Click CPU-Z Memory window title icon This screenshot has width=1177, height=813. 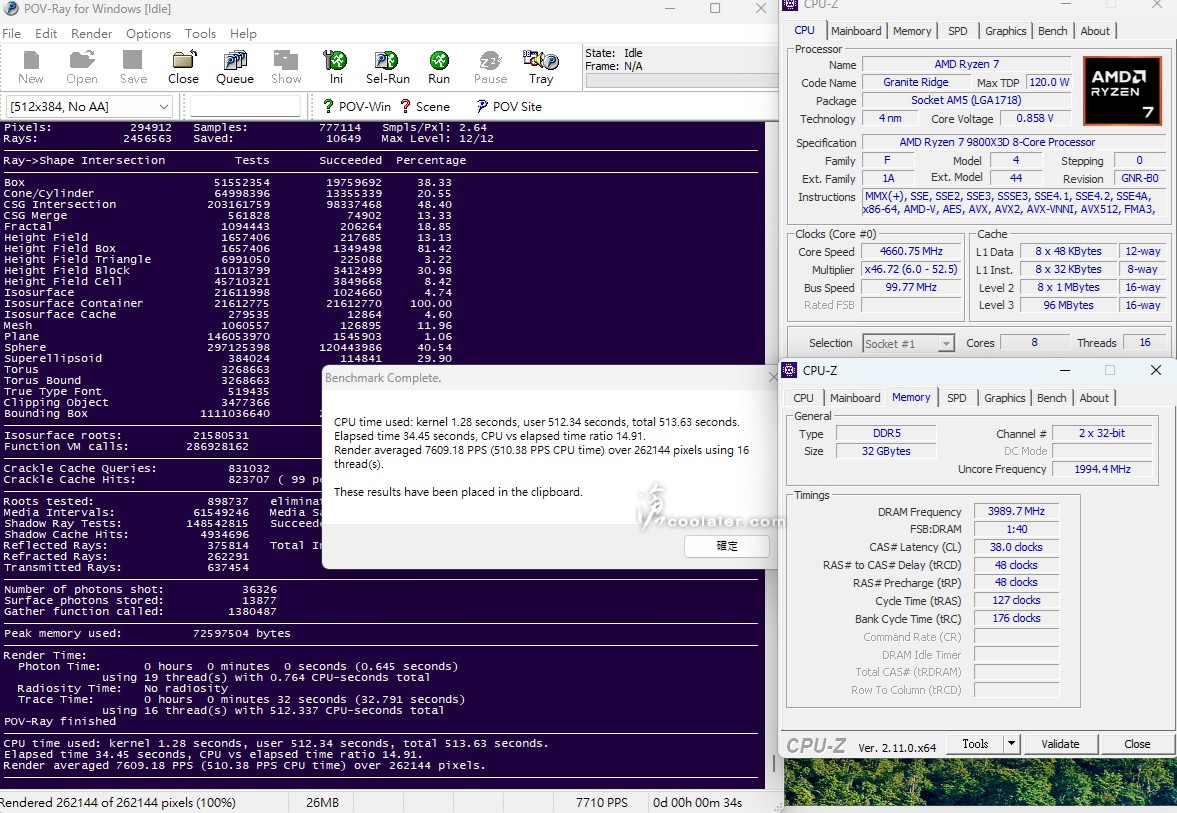[x=789, y=370]
